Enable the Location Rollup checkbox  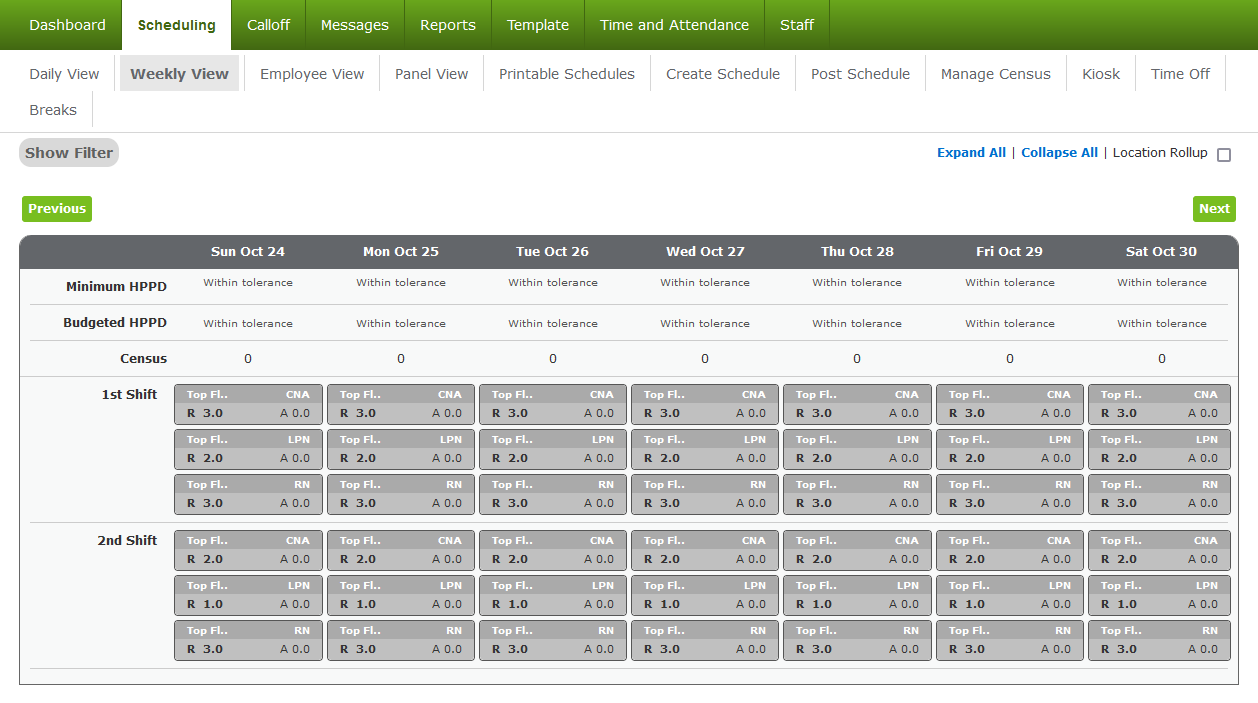tap(1224, 153)
